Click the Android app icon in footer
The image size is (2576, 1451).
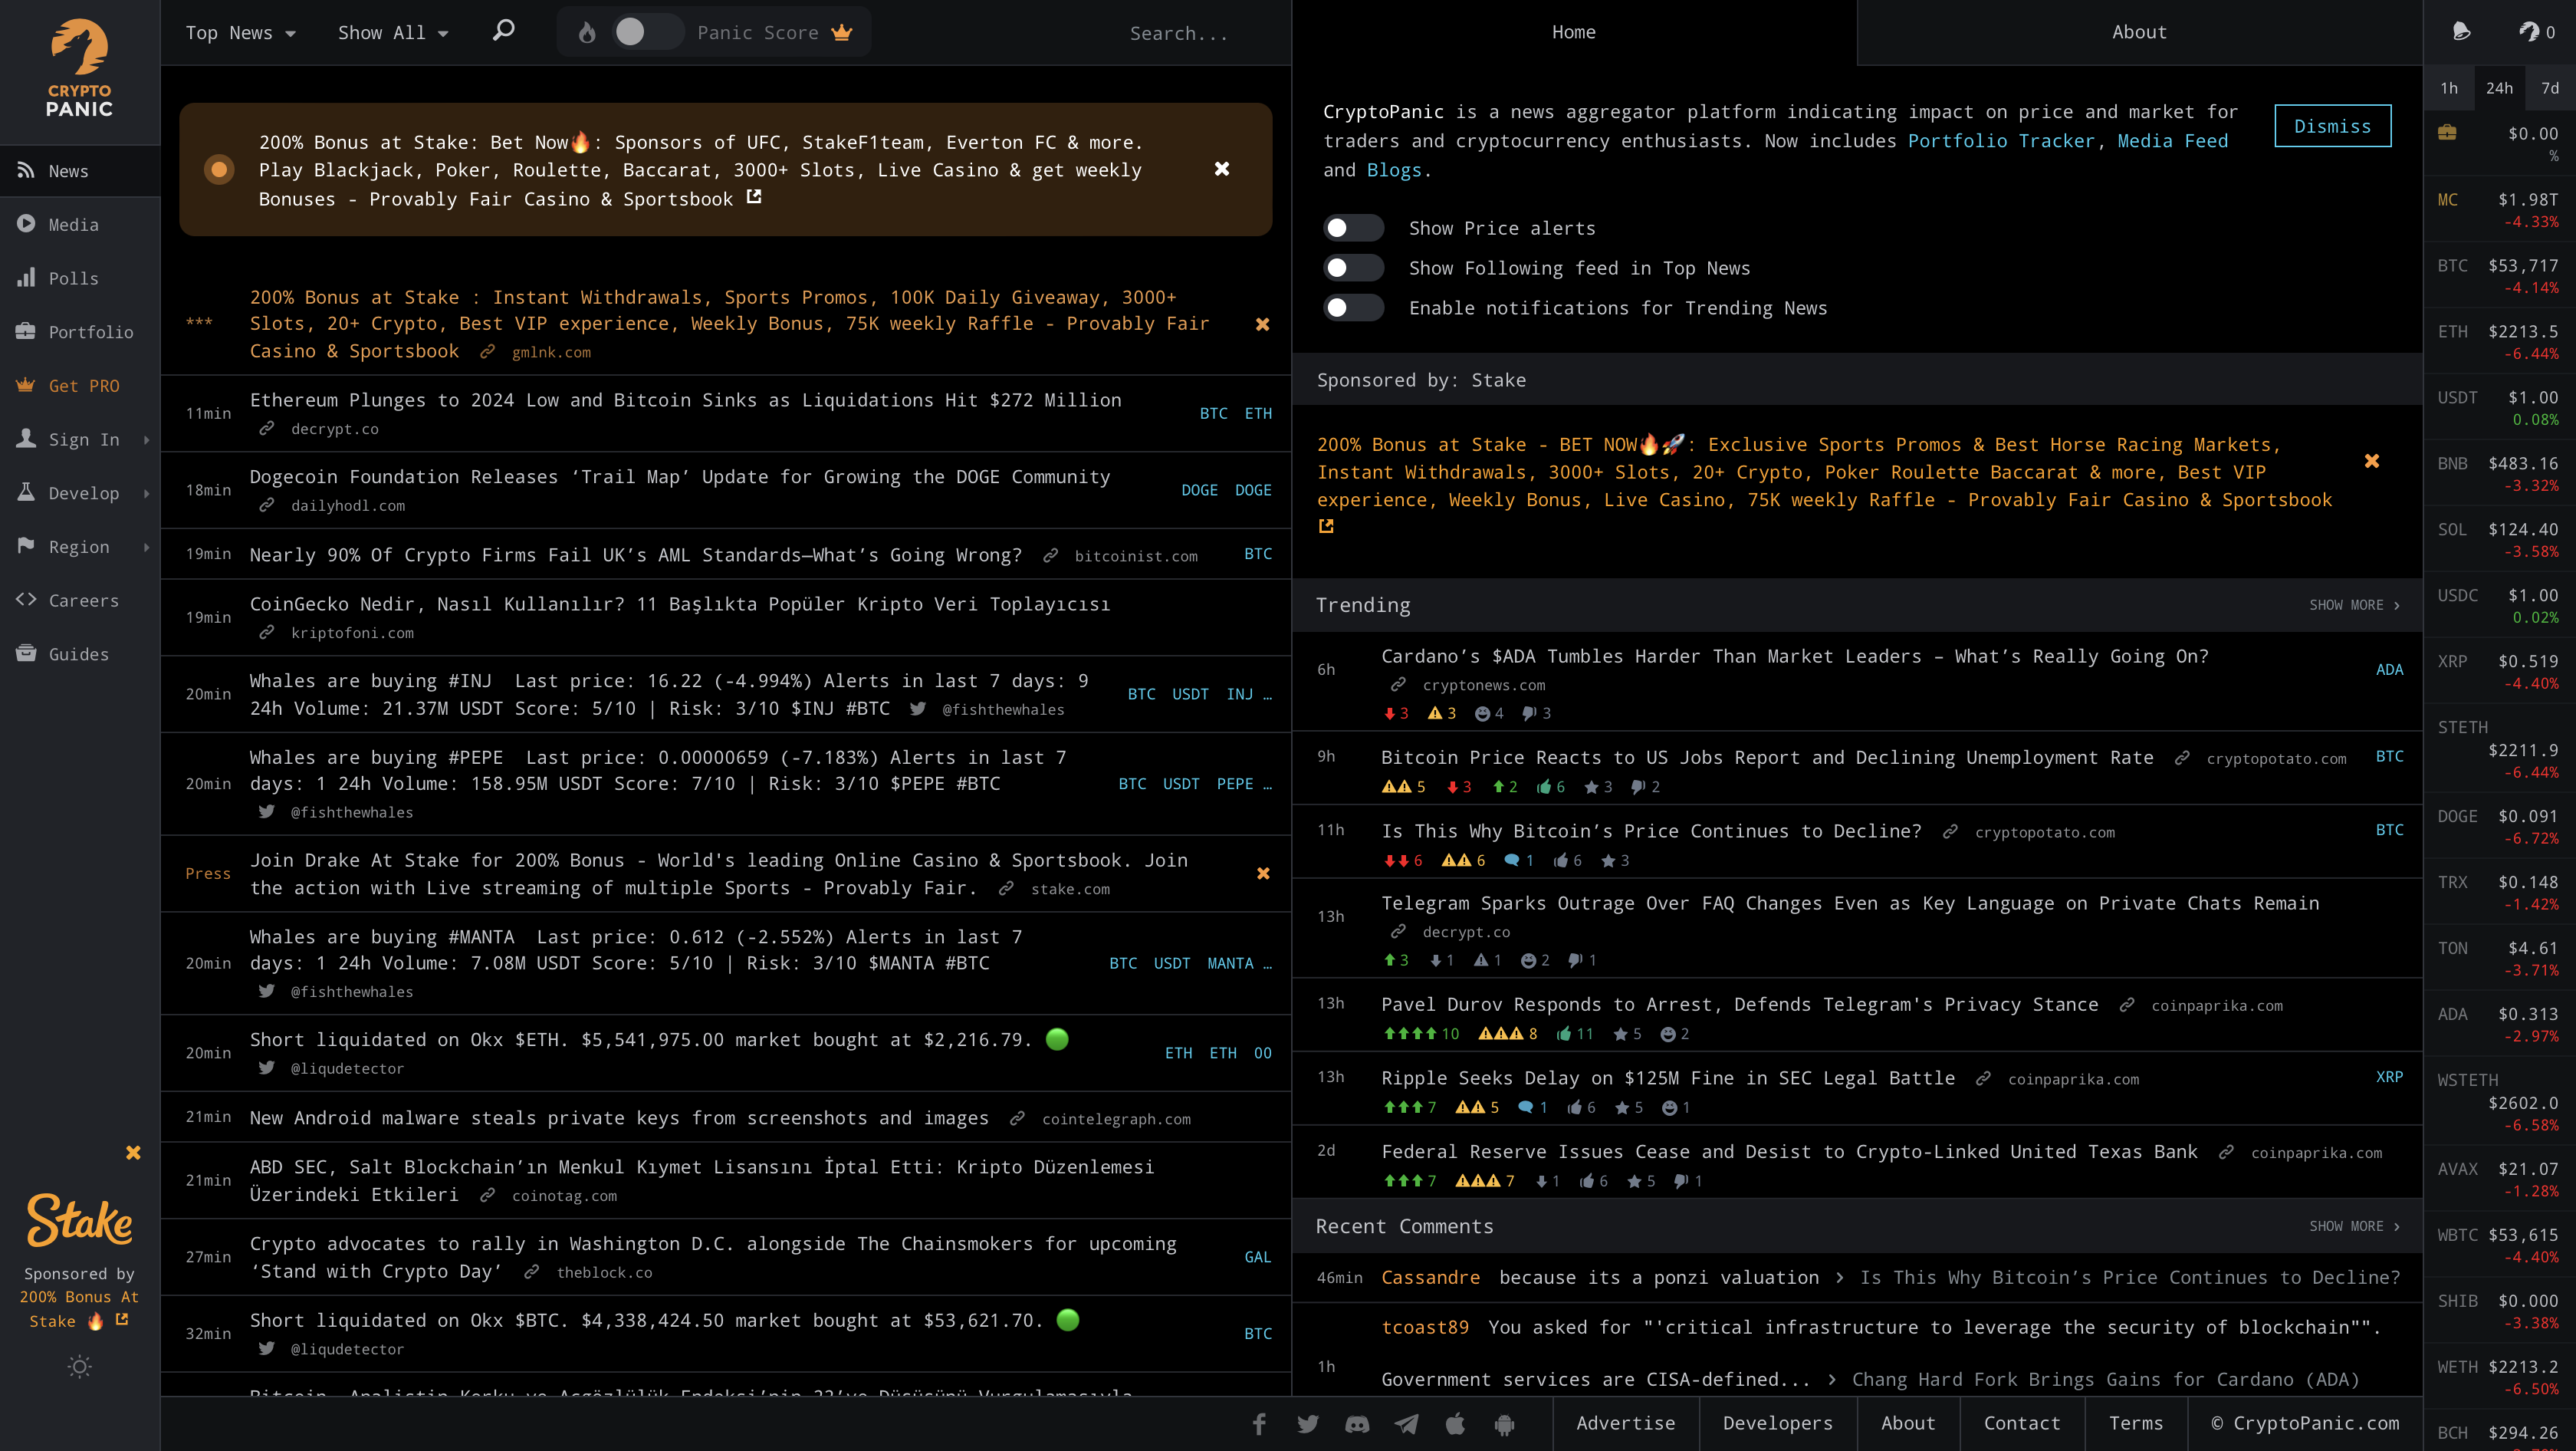click(x=1504, y=1424)
